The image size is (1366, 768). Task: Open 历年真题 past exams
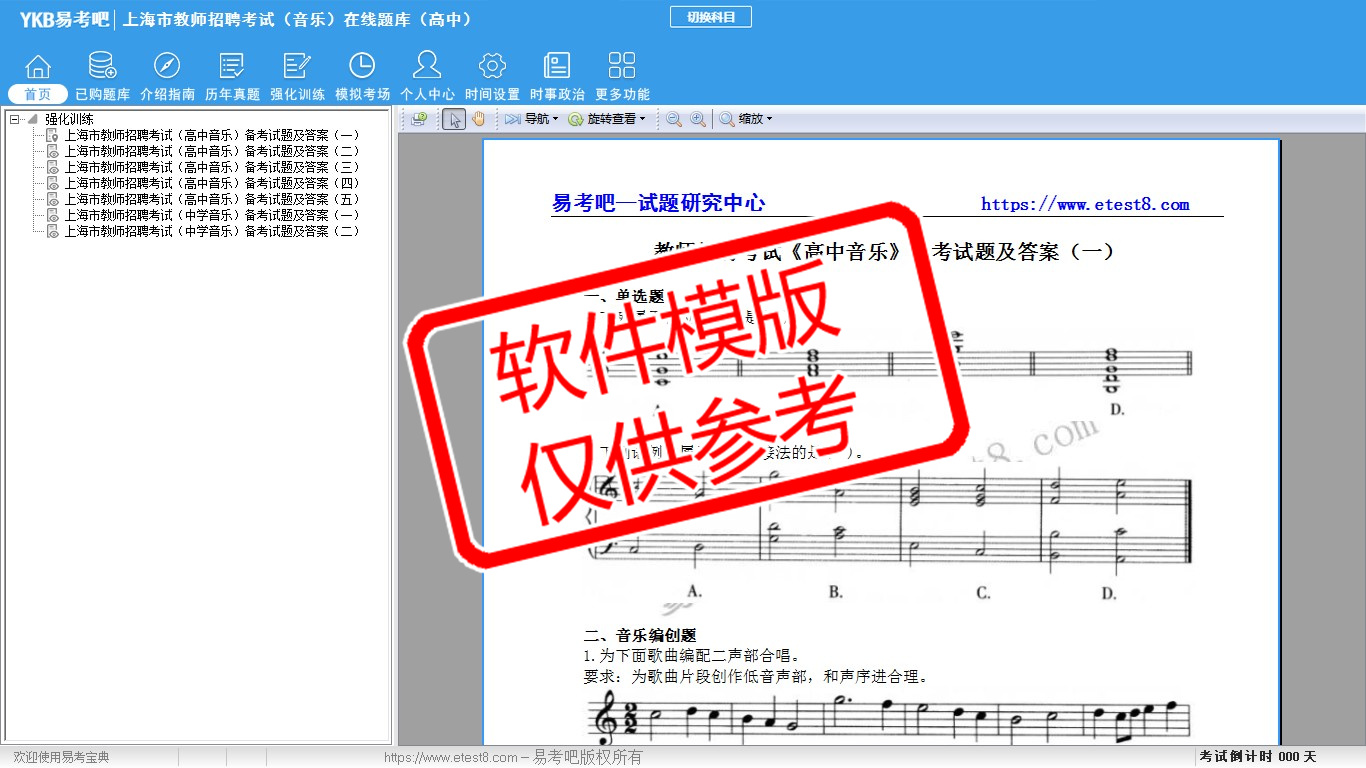(232, 77)
